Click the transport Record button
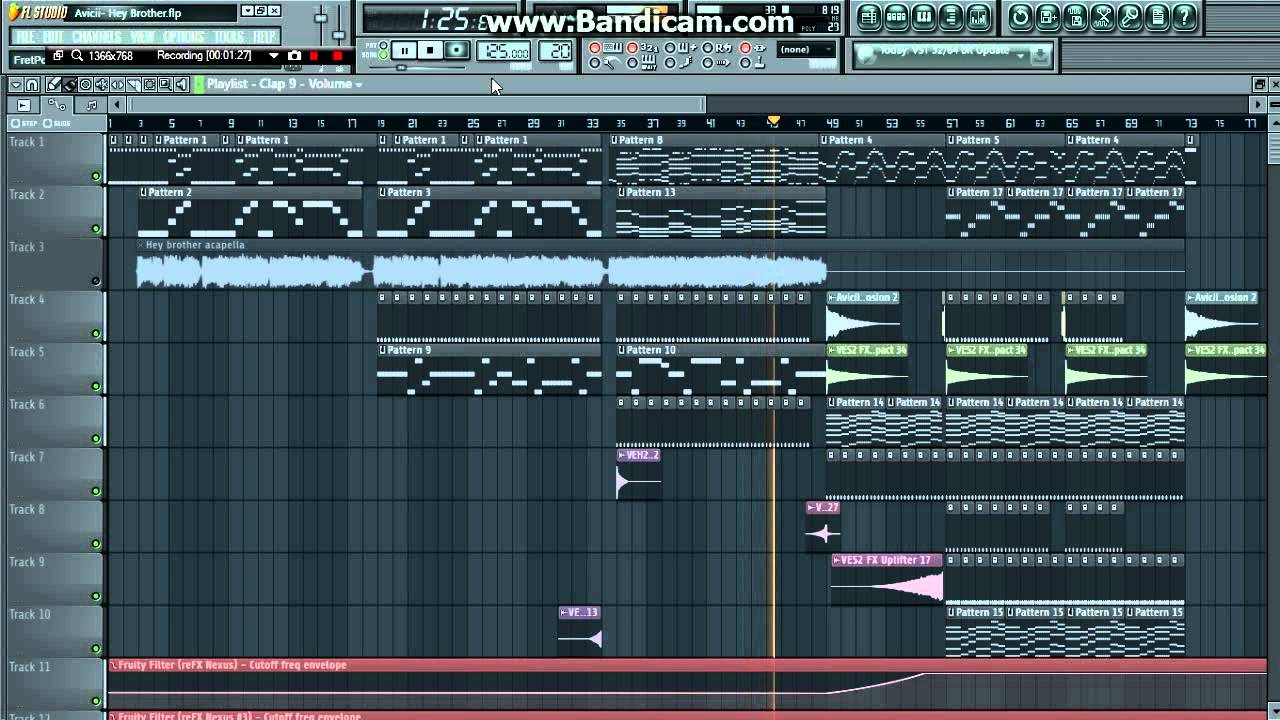This screenshot has height=720, width=1280. click(x=456, y=50)
